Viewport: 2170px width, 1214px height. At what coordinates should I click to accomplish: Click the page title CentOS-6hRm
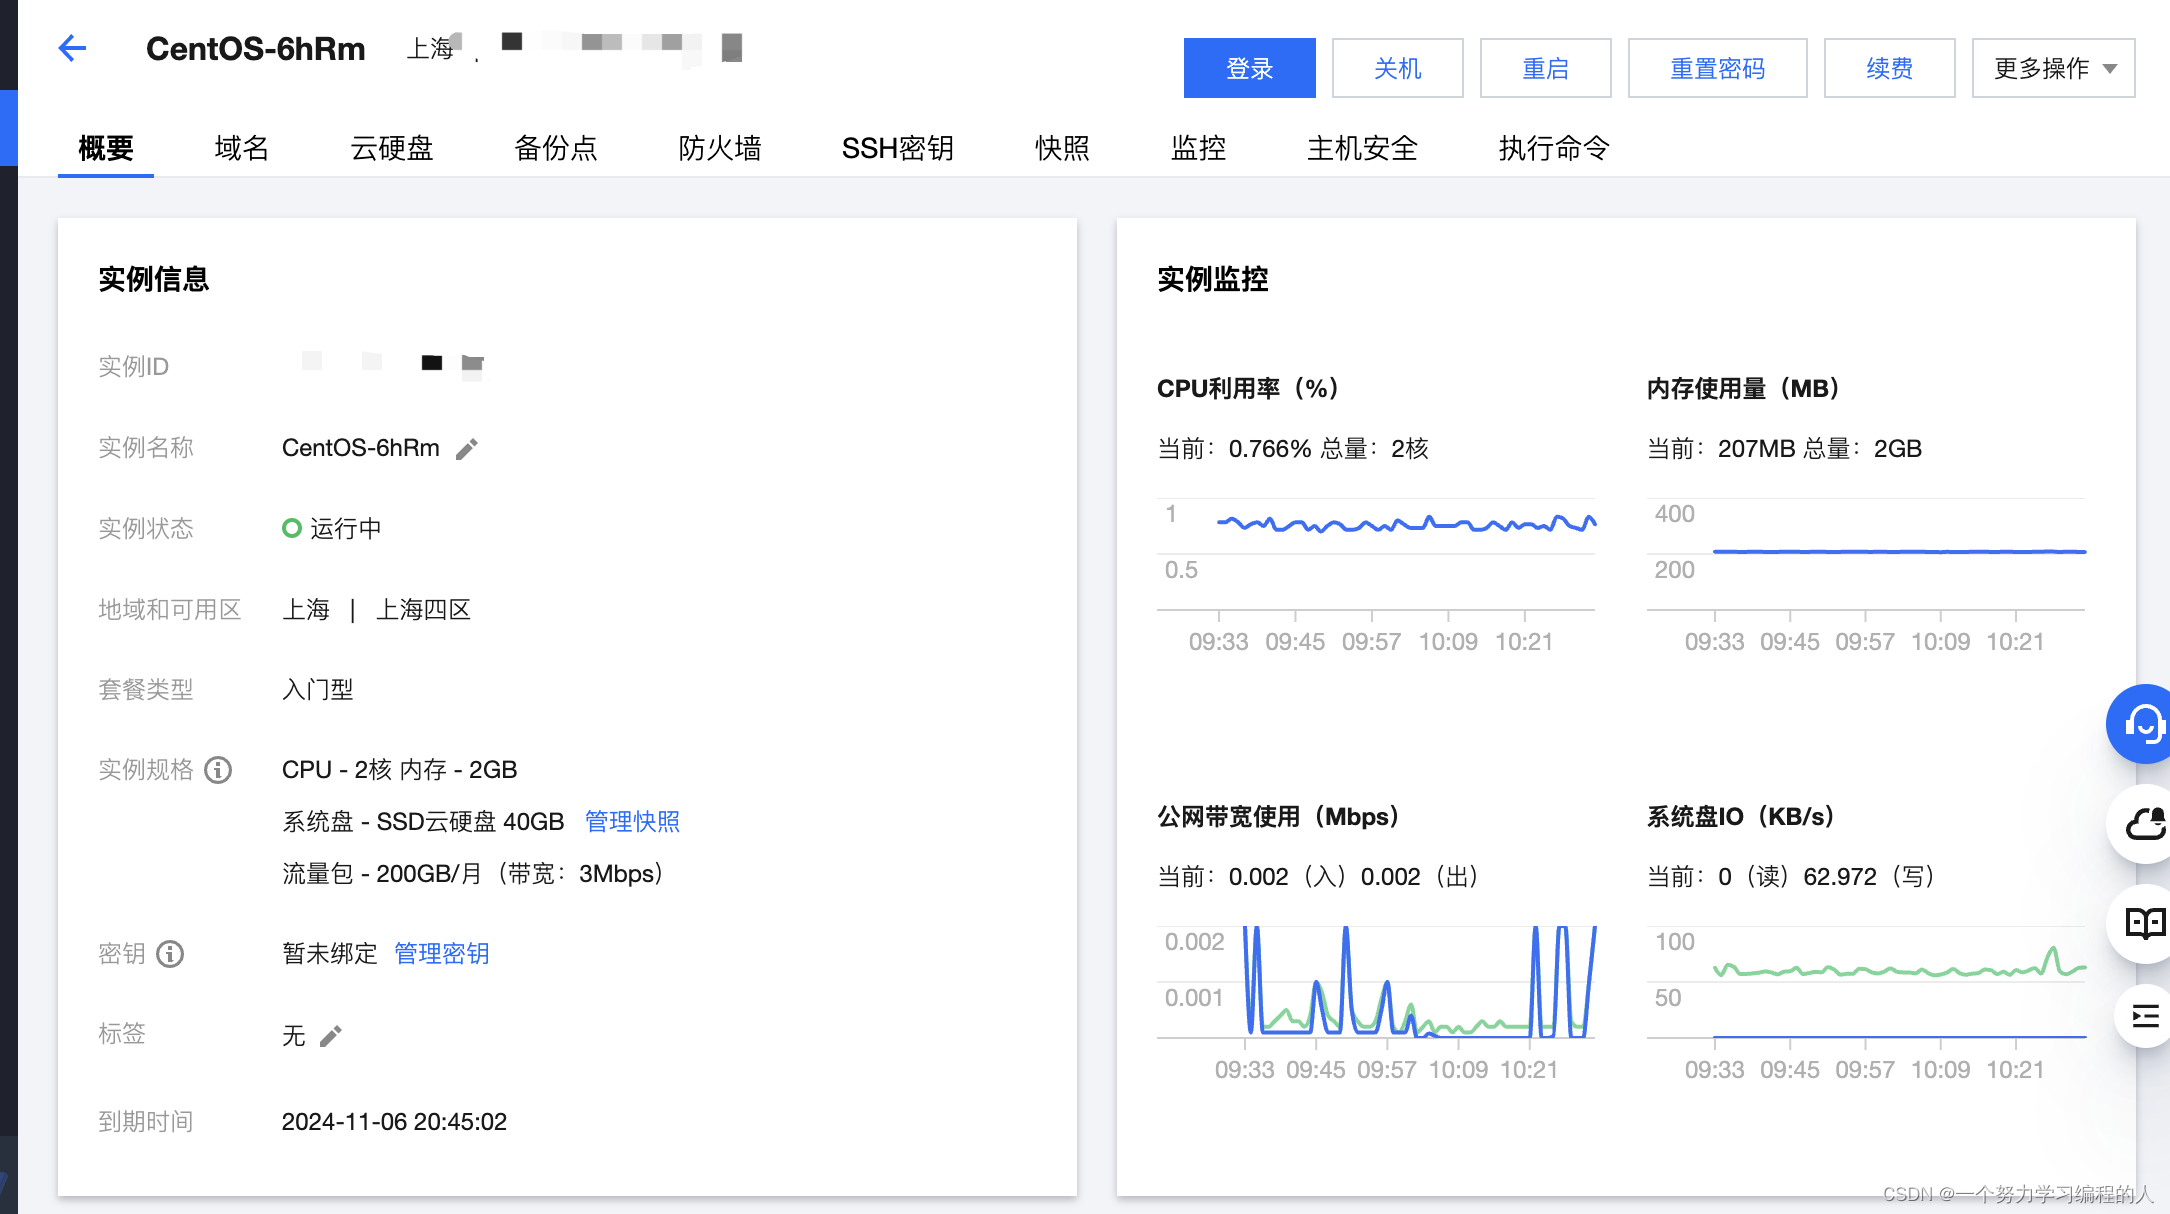256,49
